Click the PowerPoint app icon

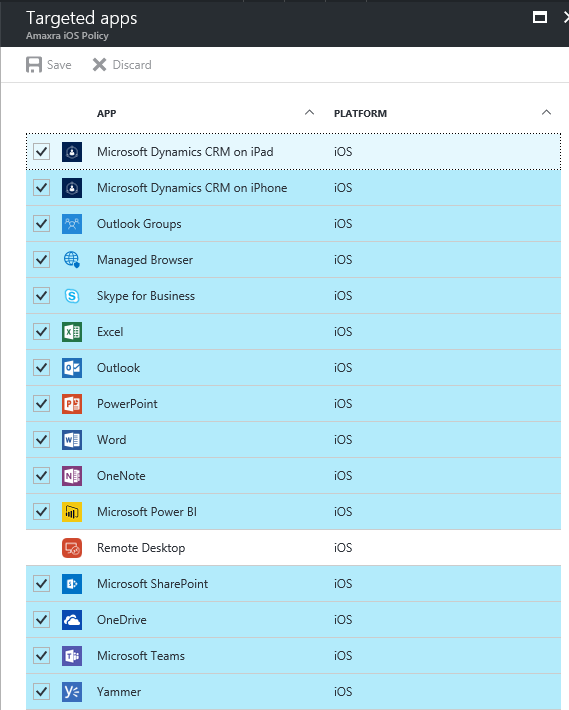tap(72, 404)
